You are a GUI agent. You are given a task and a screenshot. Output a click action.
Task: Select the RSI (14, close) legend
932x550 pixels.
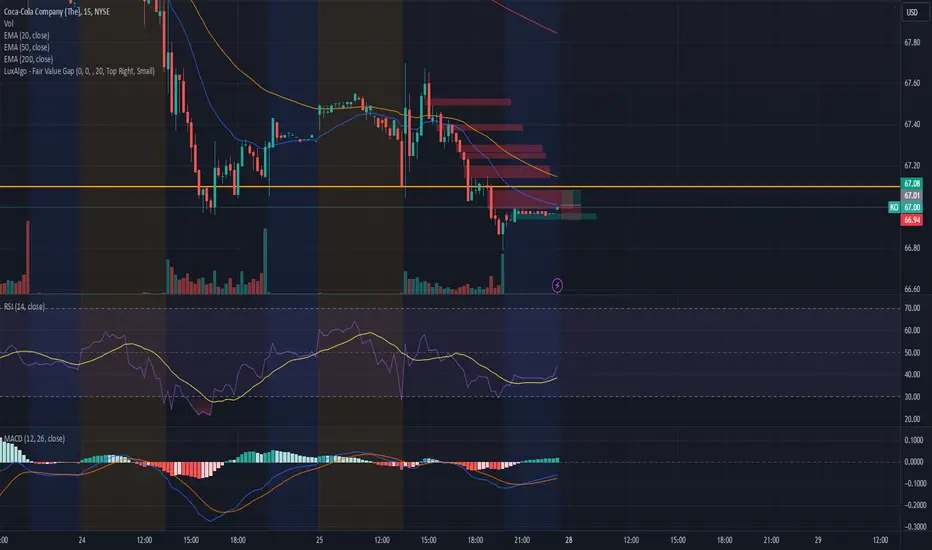[x=24, y=307]
